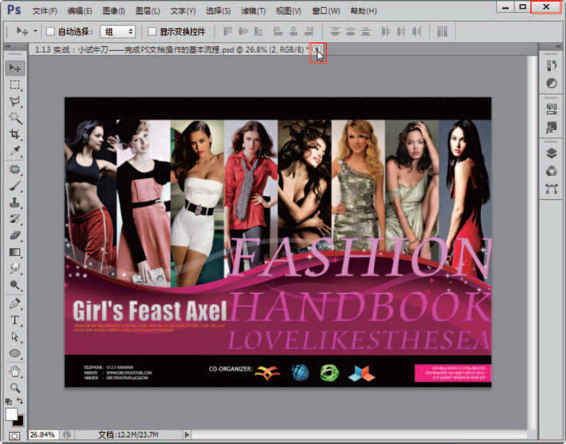Close the document tab
Image resolution: width=566 pixels, height=444 pixels.
(x=318, y=50)
